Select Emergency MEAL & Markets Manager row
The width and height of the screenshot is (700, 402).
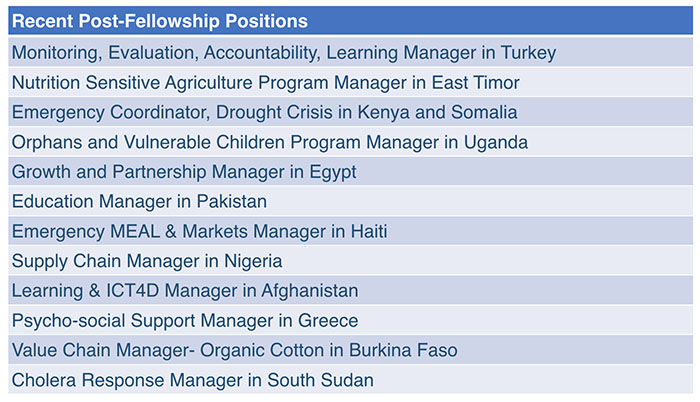[350, 231]
